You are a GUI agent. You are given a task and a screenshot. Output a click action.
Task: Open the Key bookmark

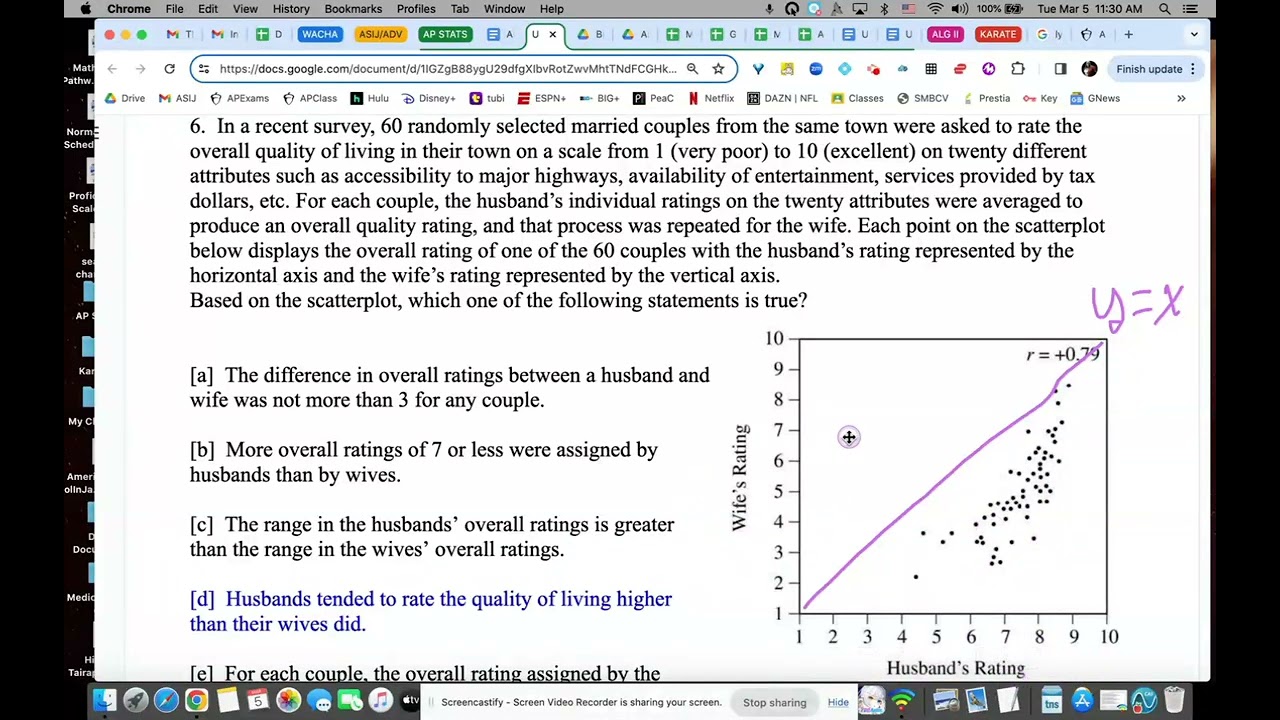coord(1040,98)
